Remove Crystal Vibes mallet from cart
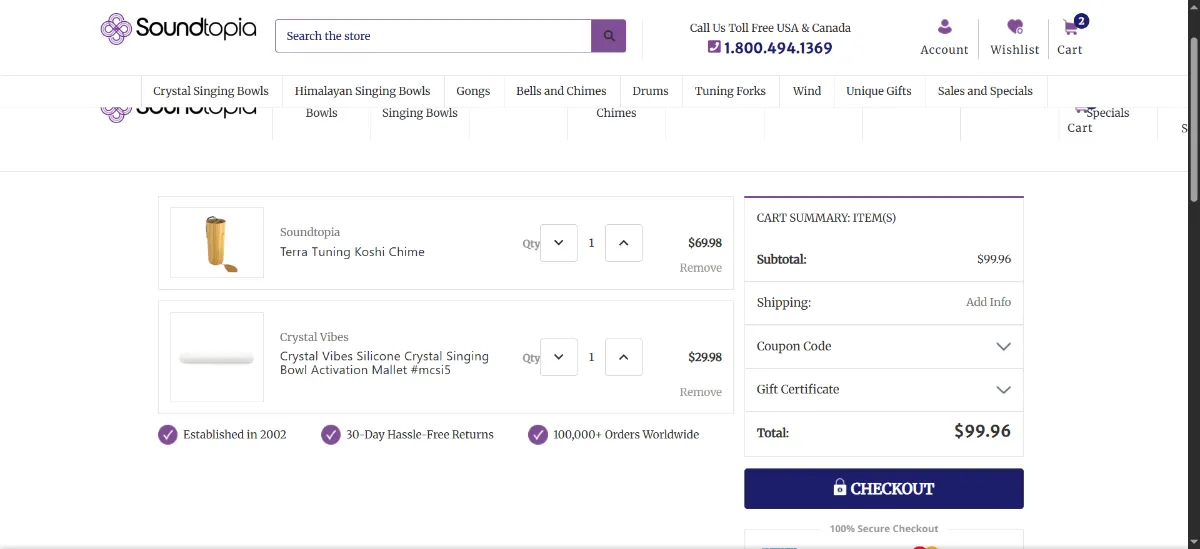This screenshot has width=1200, height=549. (x=700, y=392)
